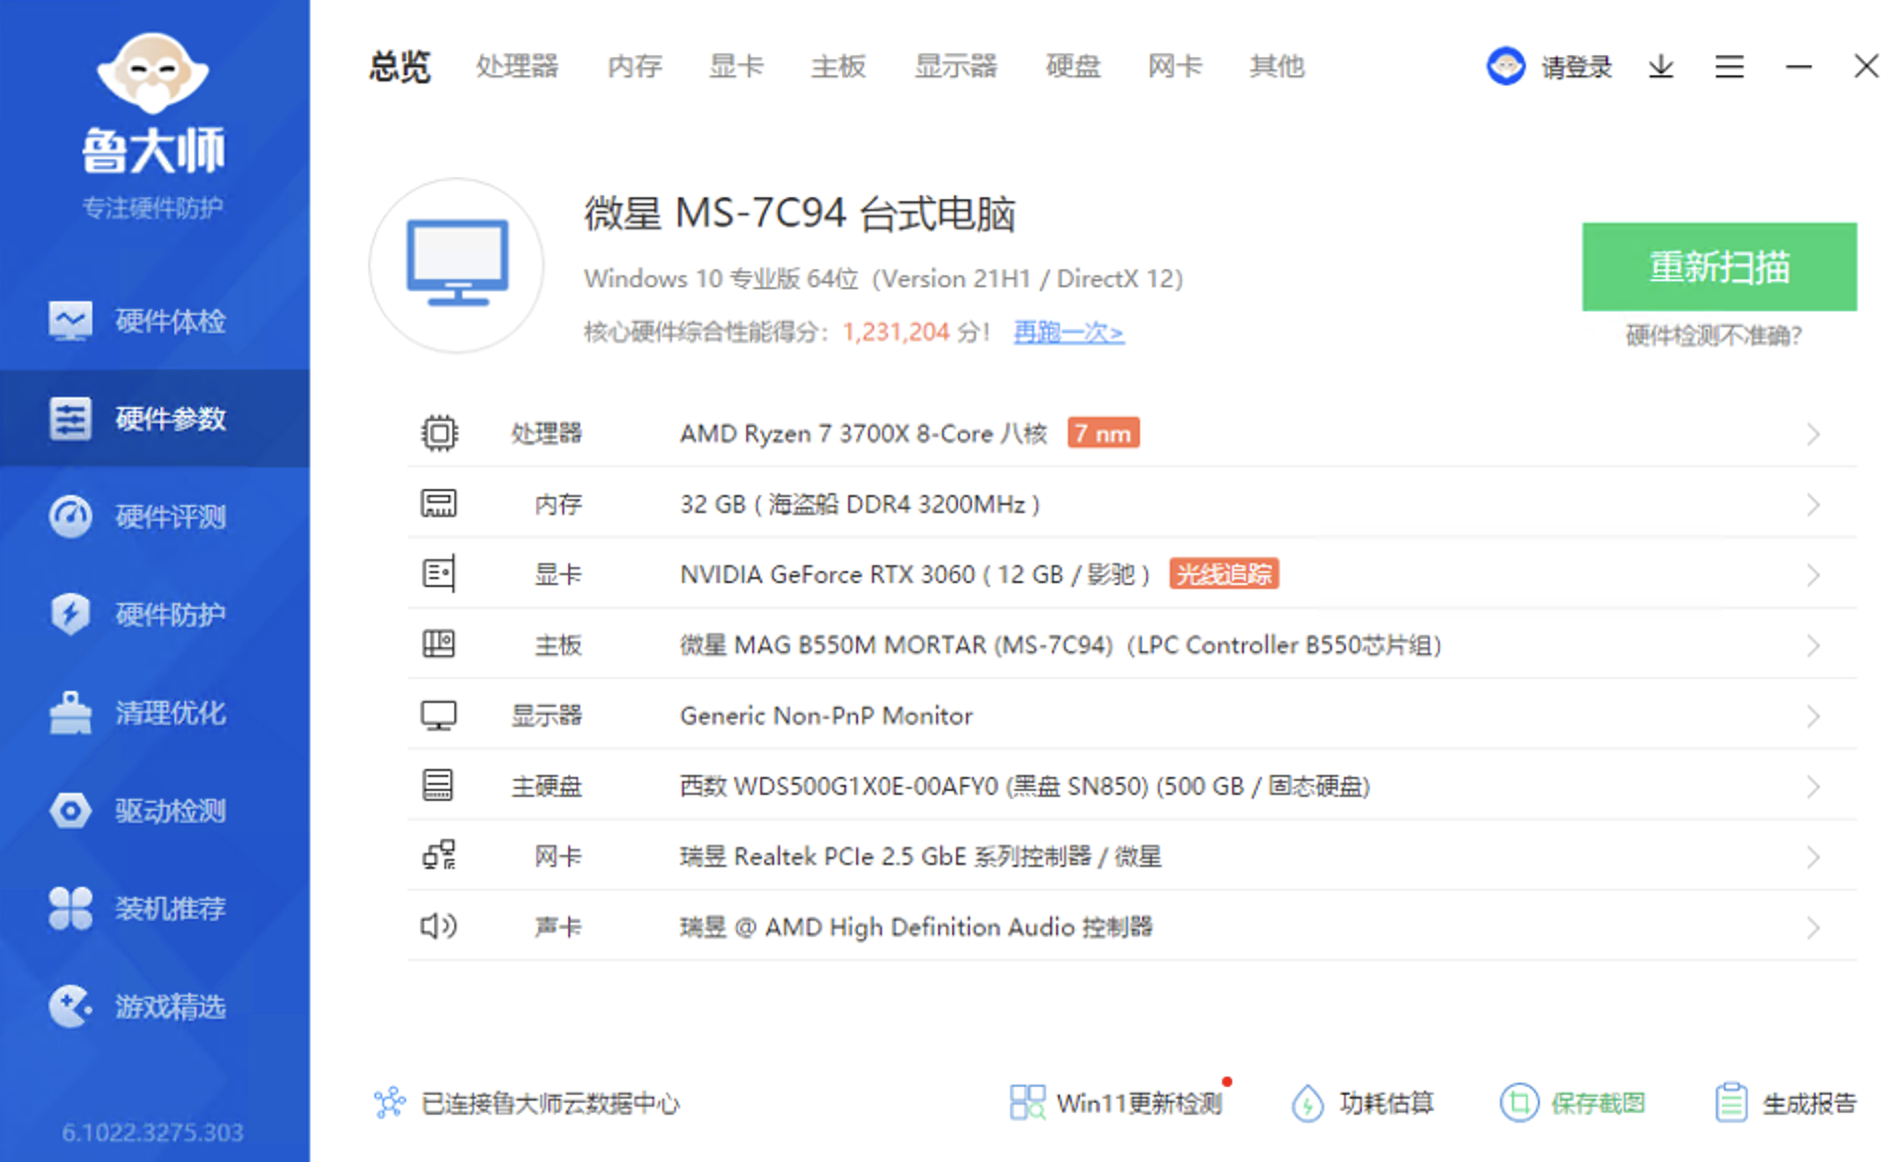The image size is (1902, 1162).
Task: Expand the 主板 row chevron
Action: [x=1813, y=646]
